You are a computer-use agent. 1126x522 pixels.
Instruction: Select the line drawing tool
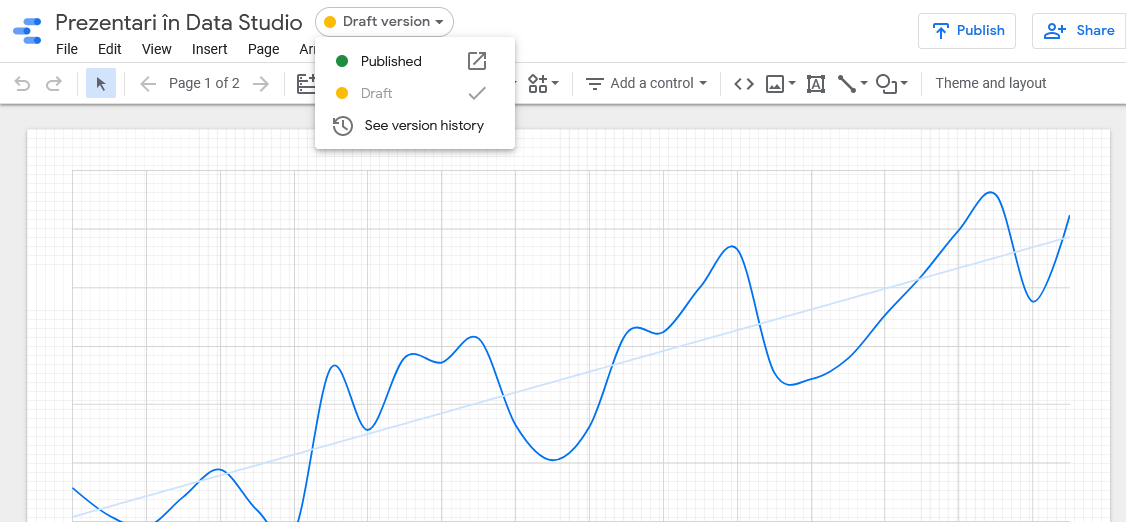(x=847, y=84)
